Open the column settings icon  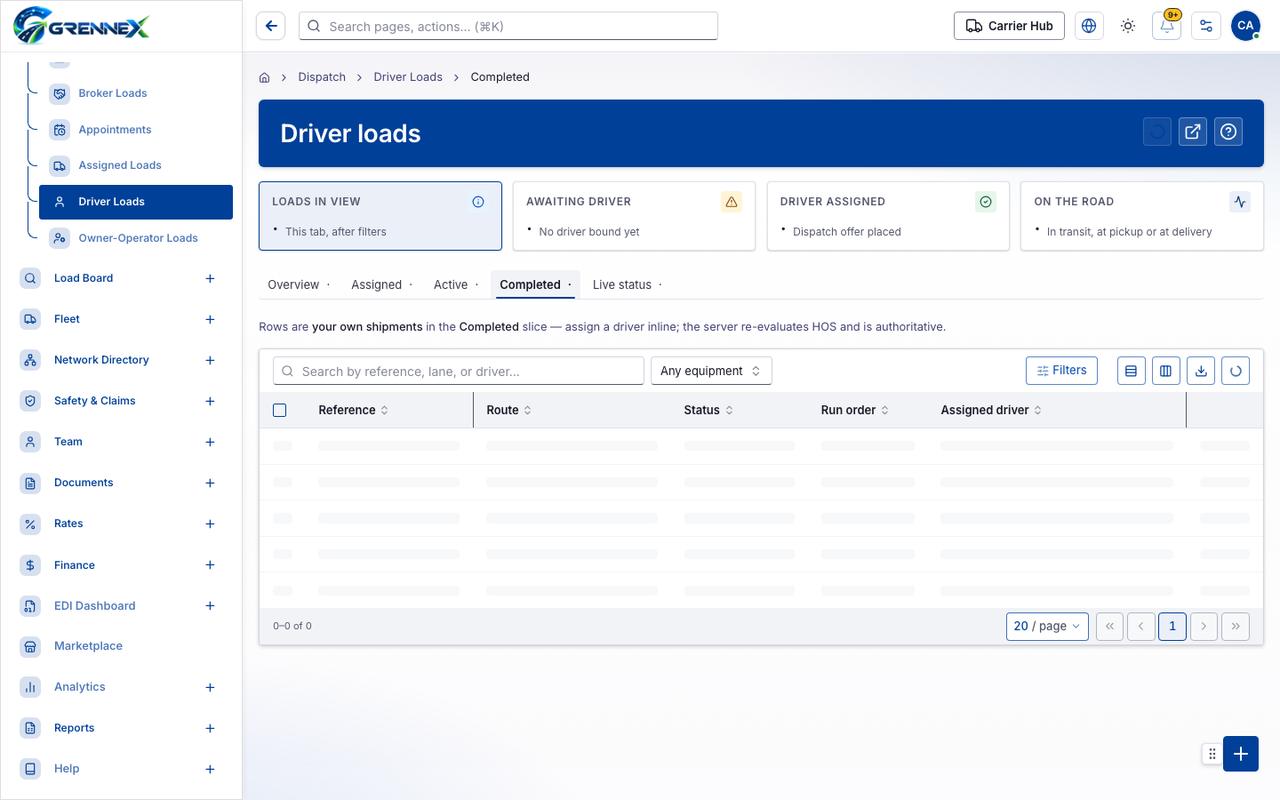click(1166, 371)
